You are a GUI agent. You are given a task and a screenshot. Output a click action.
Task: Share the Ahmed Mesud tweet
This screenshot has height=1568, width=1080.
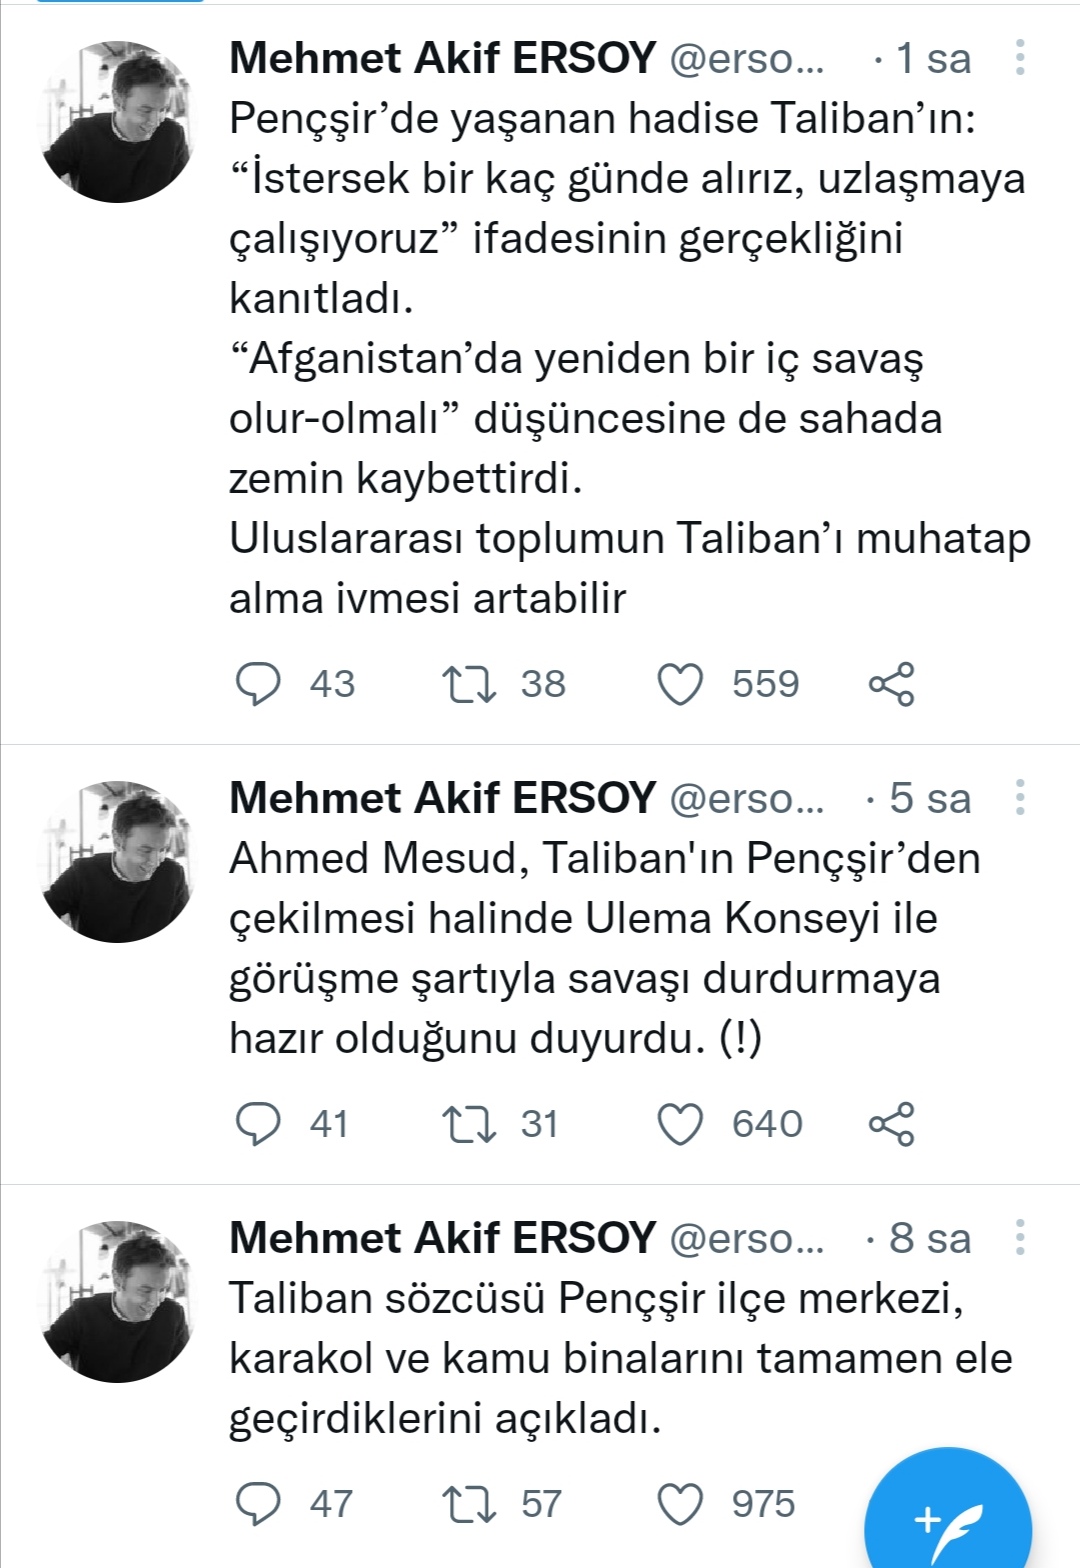pos(891,1124)
